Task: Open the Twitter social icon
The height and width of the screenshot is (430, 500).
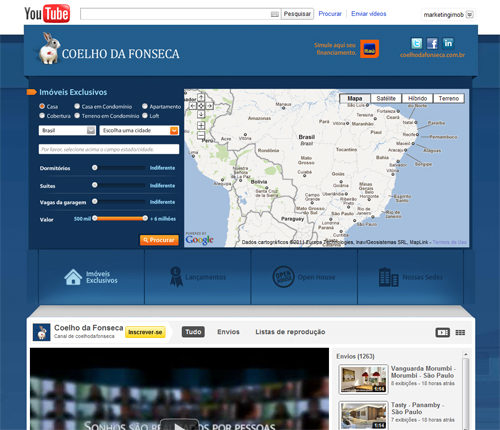Action: pyautogui.click(x=416, y=43)
